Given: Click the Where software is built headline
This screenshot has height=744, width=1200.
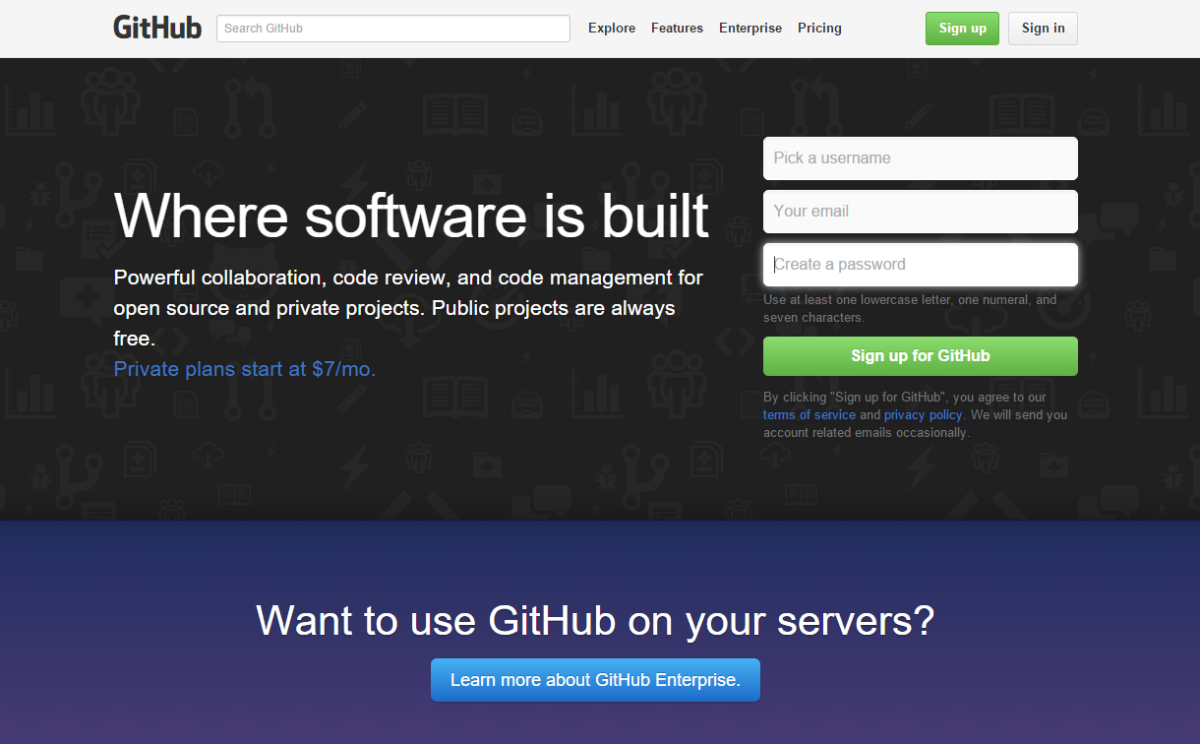Looking at the screenshot, I should [x=411, y=215].
